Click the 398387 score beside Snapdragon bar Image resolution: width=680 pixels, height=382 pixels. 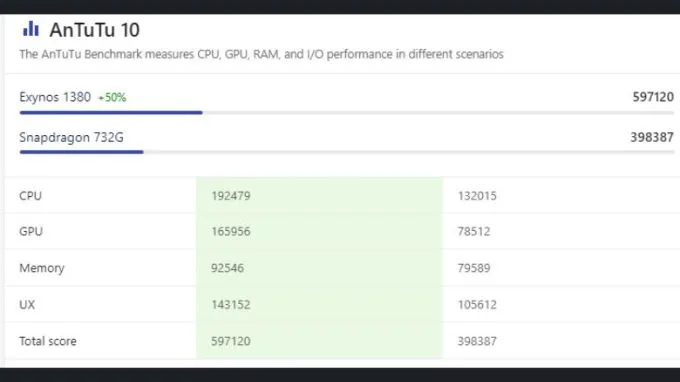click(652, 137)
